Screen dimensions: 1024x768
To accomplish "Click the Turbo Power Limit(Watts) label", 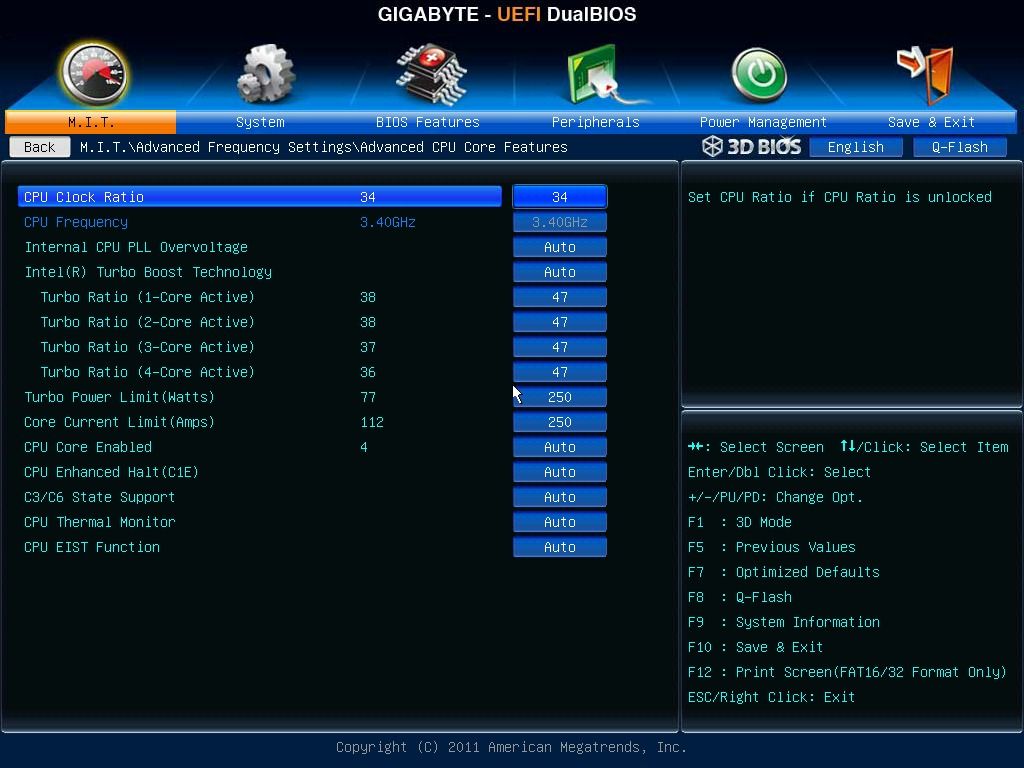I will (120, 397).
